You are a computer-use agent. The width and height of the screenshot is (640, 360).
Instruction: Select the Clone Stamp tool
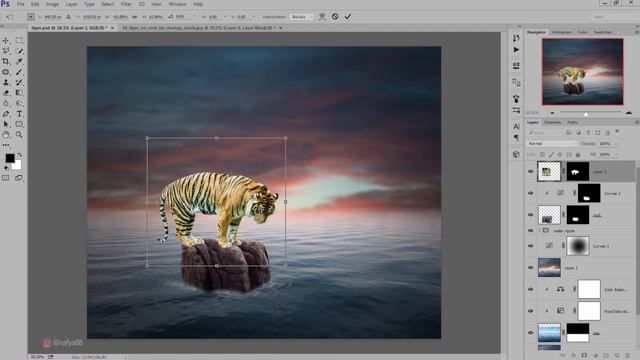pos(6,82)
